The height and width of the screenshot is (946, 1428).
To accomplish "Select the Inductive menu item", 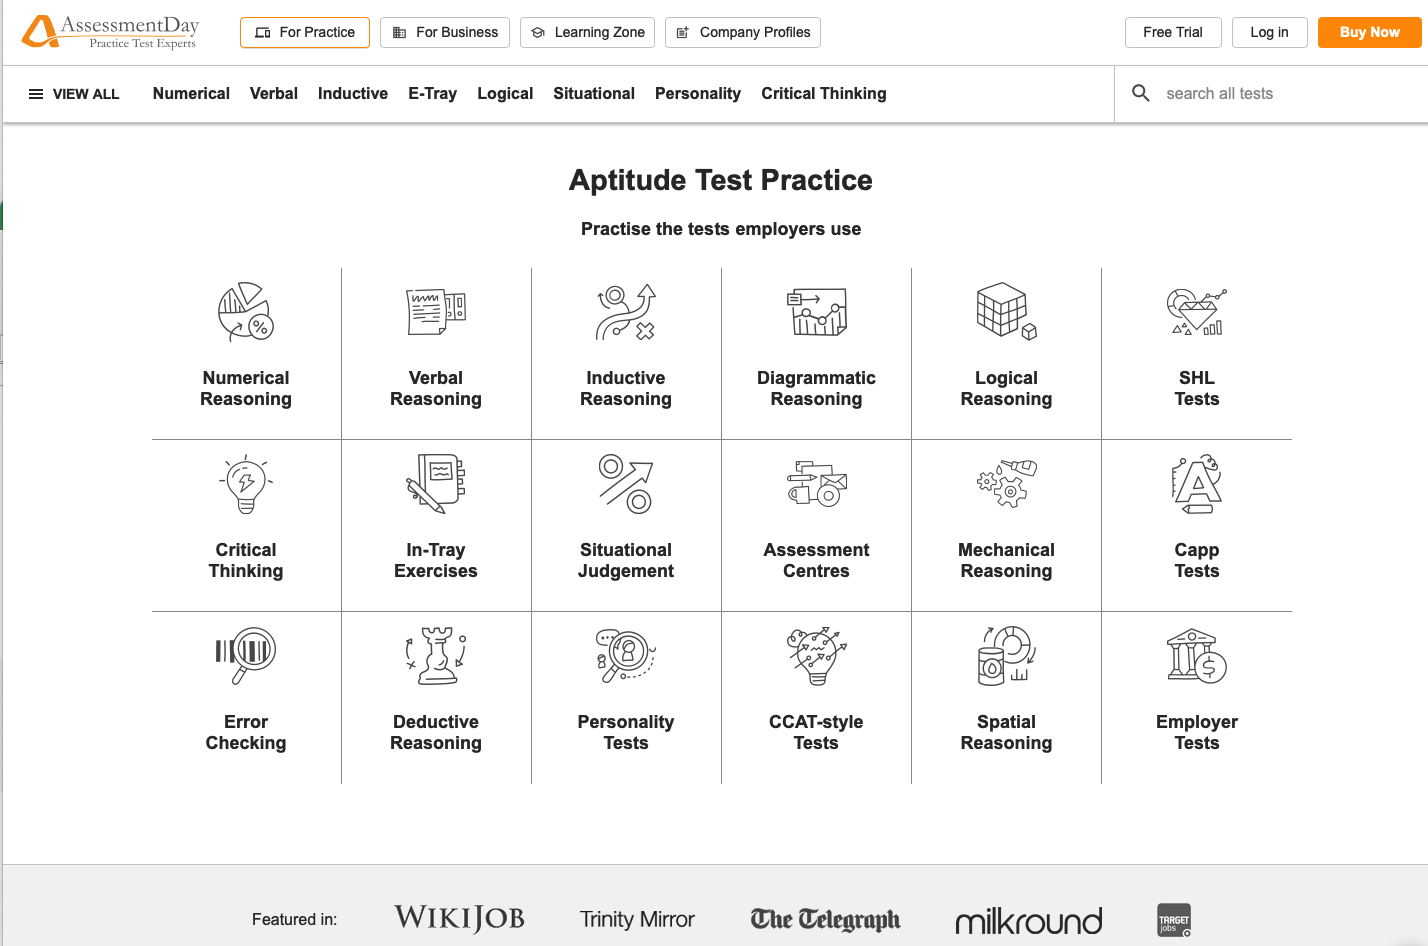I will (353, 93).
